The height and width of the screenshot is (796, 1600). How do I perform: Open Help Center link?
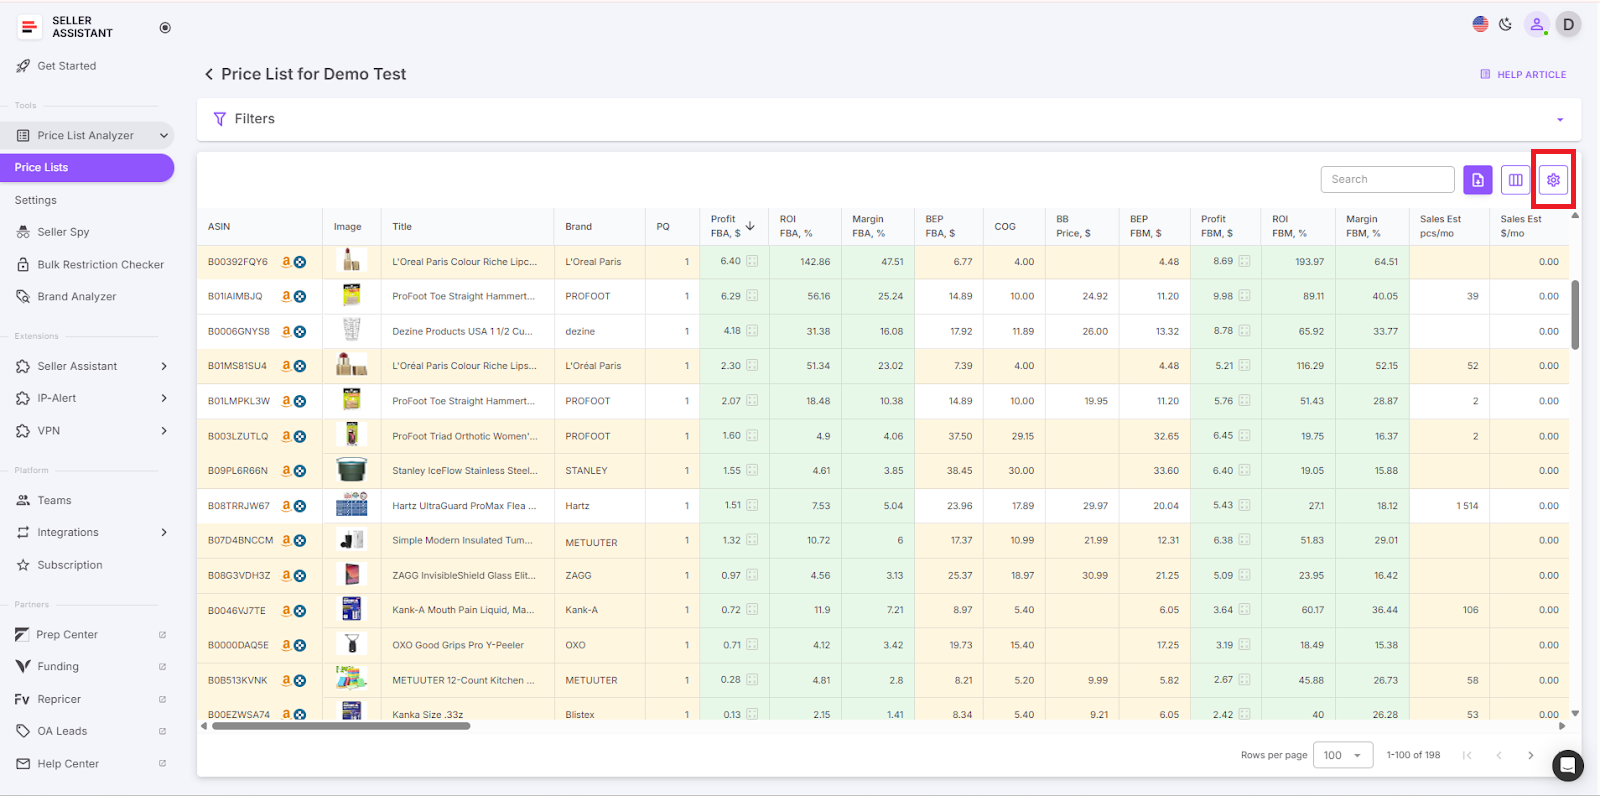coord(68,764)
